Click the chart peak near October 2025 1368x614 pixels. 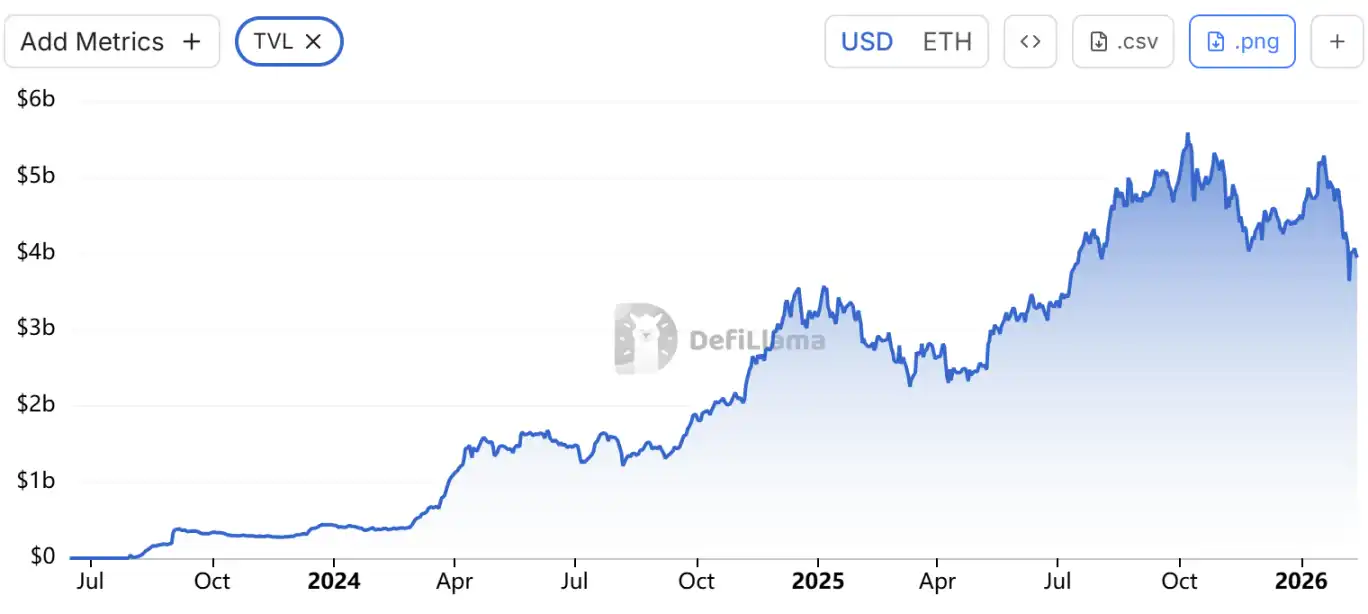pos(1188,135)
